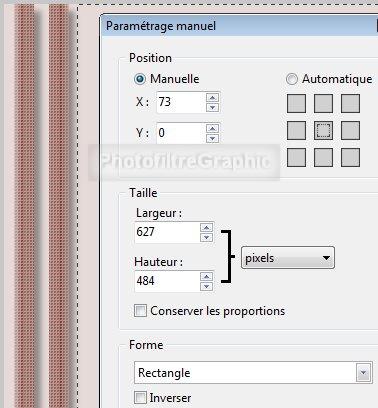Select bottom-left automatic position square
The width and height of the screenshot is (378, 408).
tap(296, 157)
